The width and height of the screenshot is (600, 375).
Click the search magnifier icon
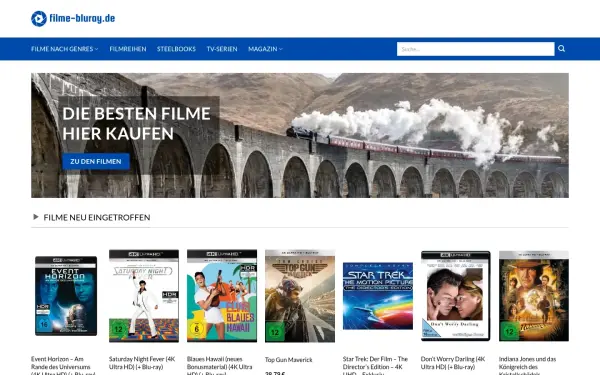coord(561,49)
